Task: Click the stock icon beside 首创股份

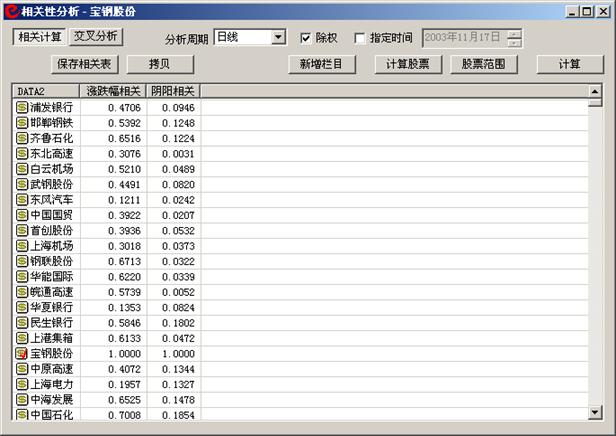Action: click(x=22, y=230)
